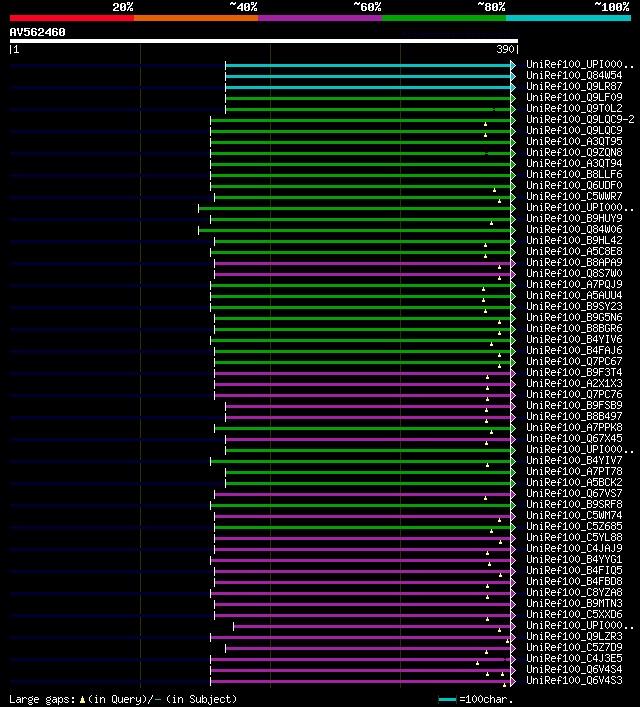Click the cyan ~100% identity legend bar
This screenshot has width=640, height=707.
pos(568,18)
